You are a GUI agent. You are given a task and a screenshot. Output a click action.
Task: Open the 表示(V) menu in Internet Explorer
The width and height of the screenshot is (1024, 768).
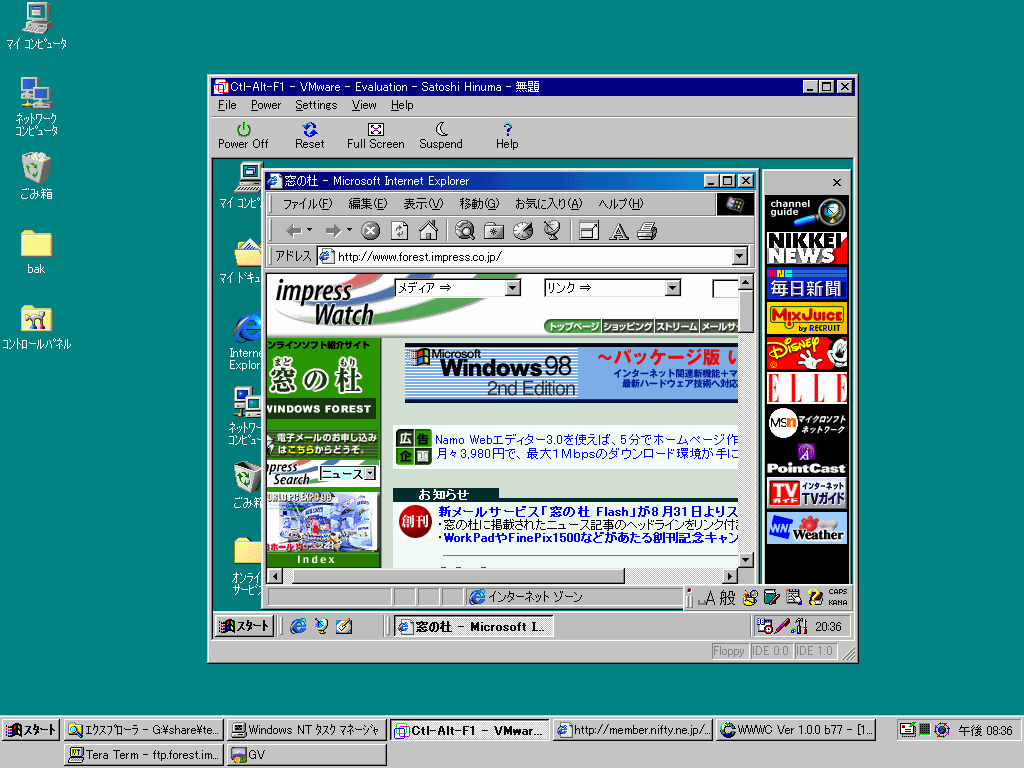[x=423, y=204]
